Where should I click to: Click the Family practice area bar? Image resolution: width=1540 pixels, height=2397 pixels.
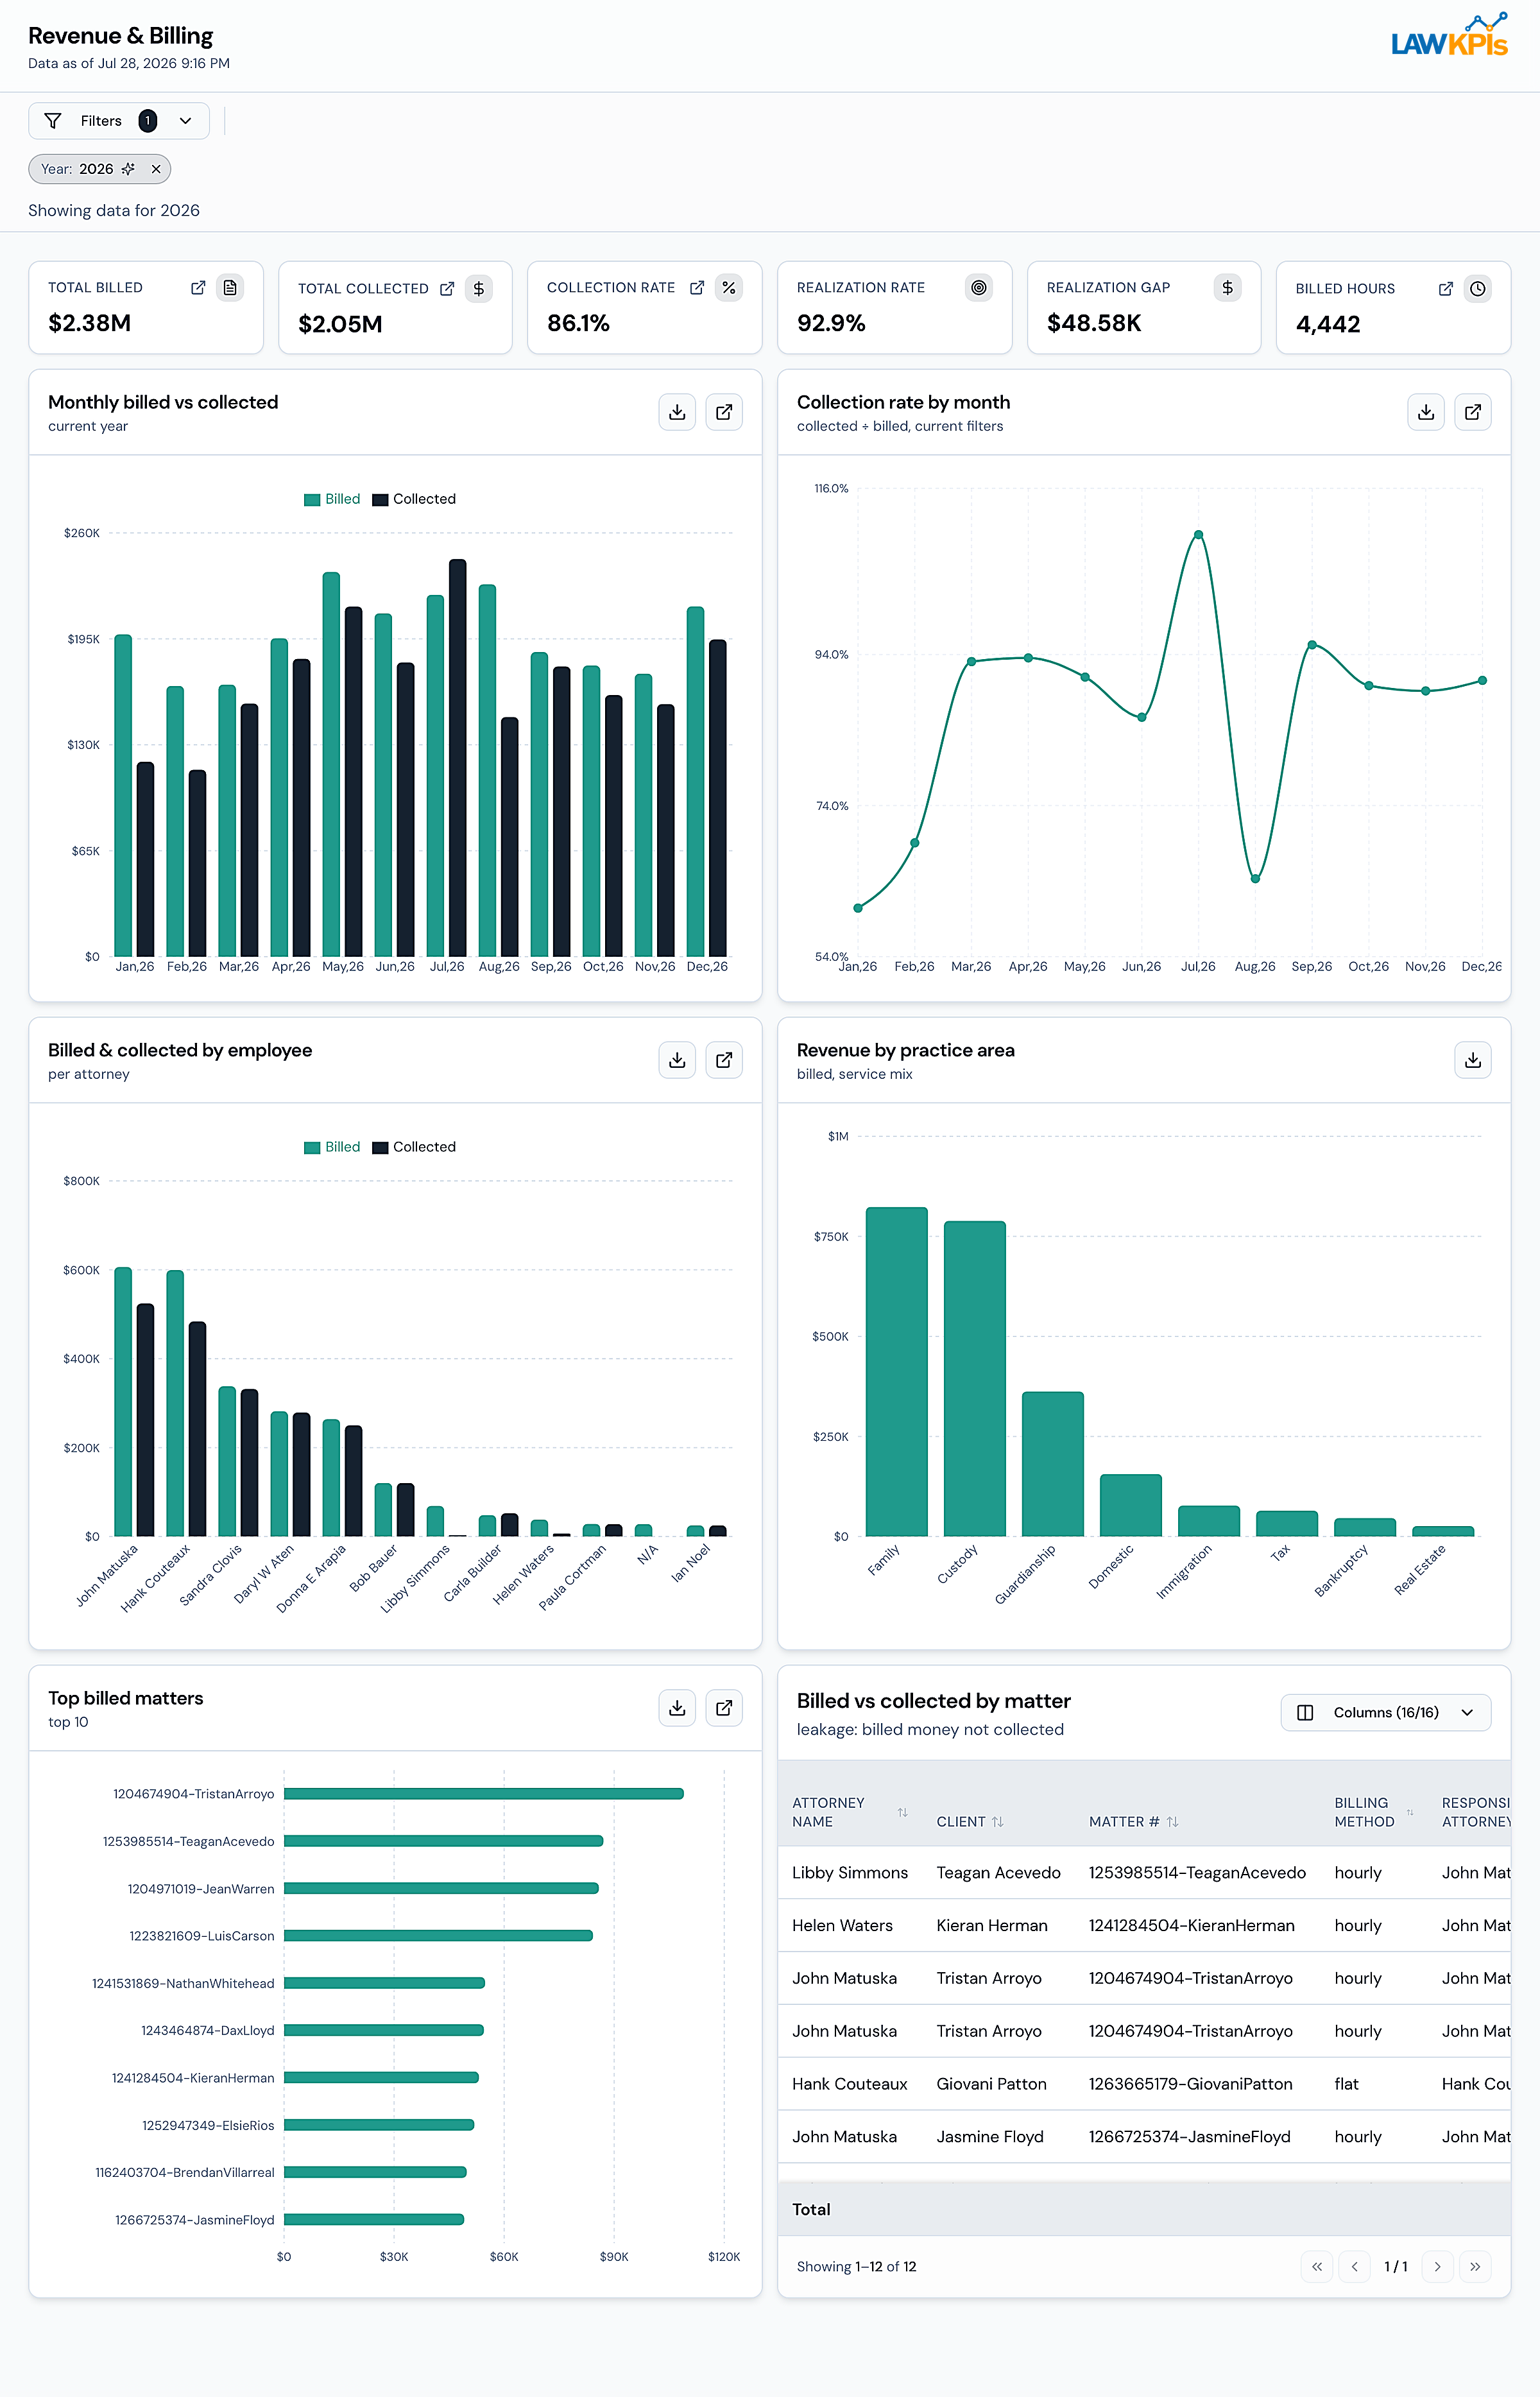pos(897,1371)
